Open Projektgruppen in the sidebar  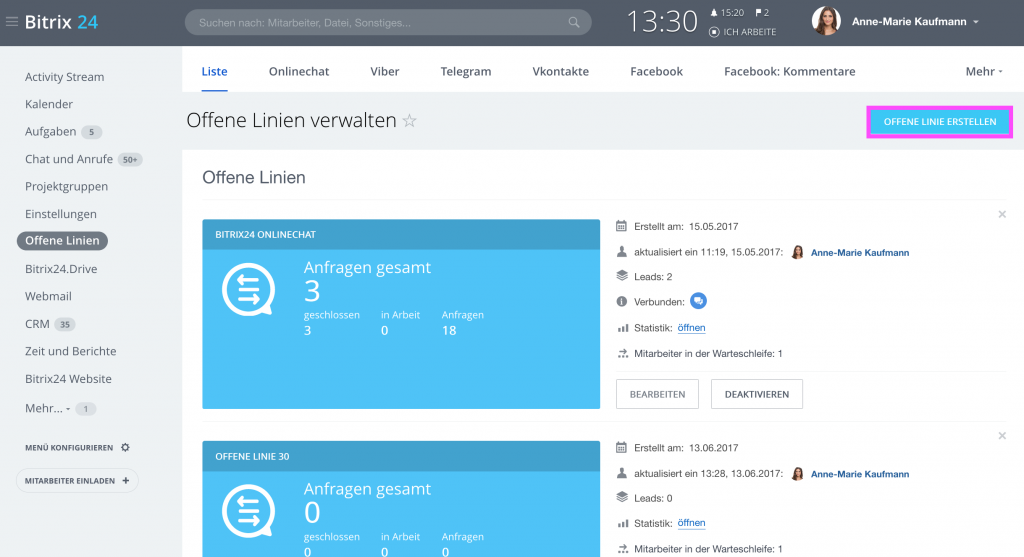click(x=67, y=186)
